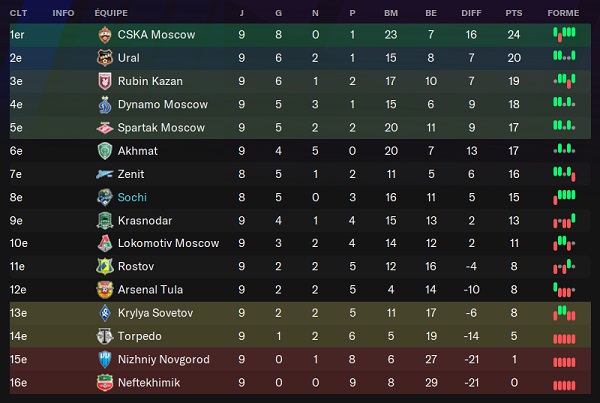Open the Sochi team link
This screenshot has width=600, height=403.
point(132,198)
